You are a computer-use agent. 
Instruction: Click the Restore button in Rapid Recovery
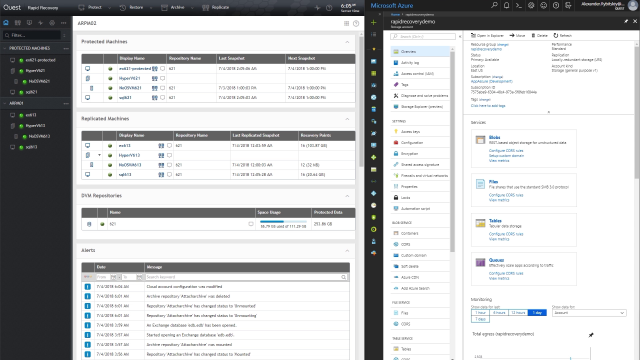132,8
